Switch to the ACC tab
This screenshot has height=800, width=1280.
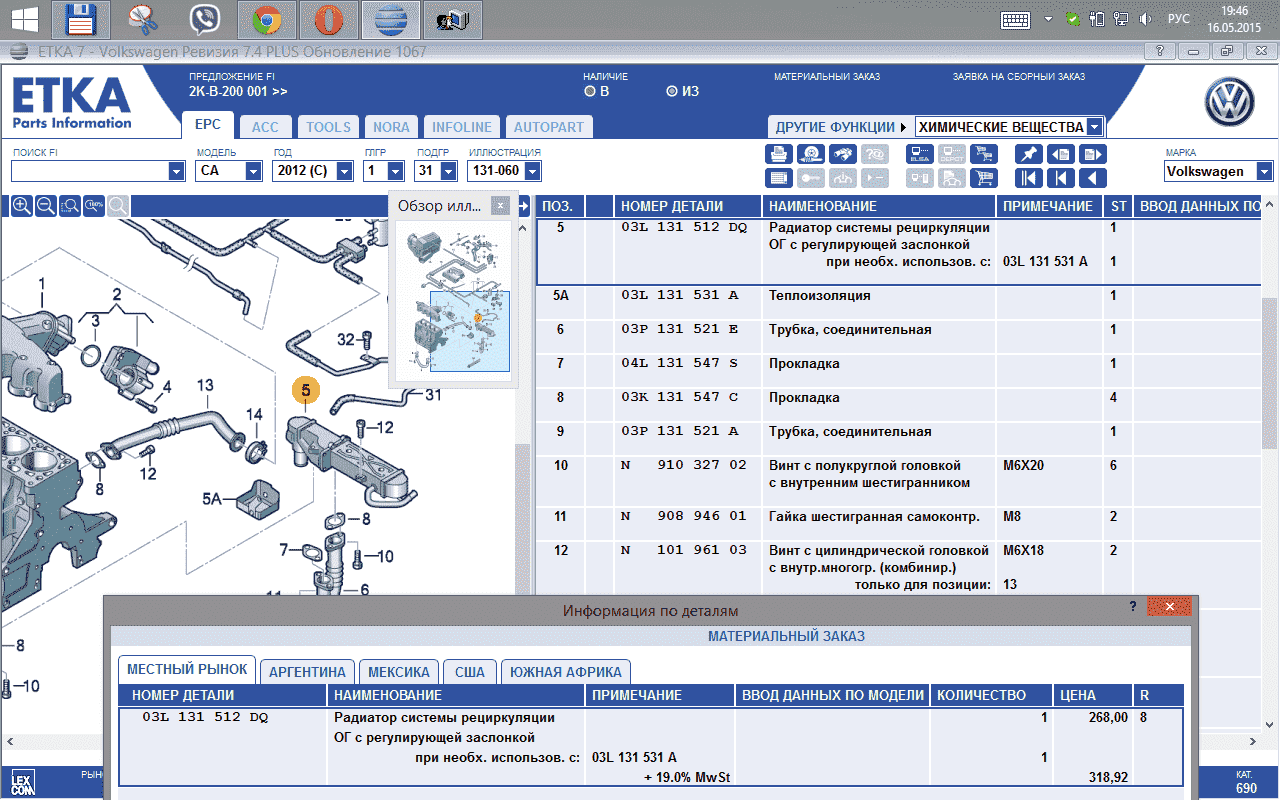[x=265, y=127]
